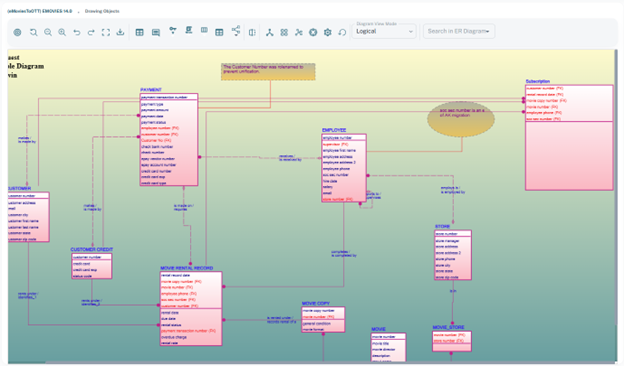Click the share-nodes relationship icon
Image resolution: width=624 pixels, height=366 pixels.
pyautogui.click(x=236, y=31)
